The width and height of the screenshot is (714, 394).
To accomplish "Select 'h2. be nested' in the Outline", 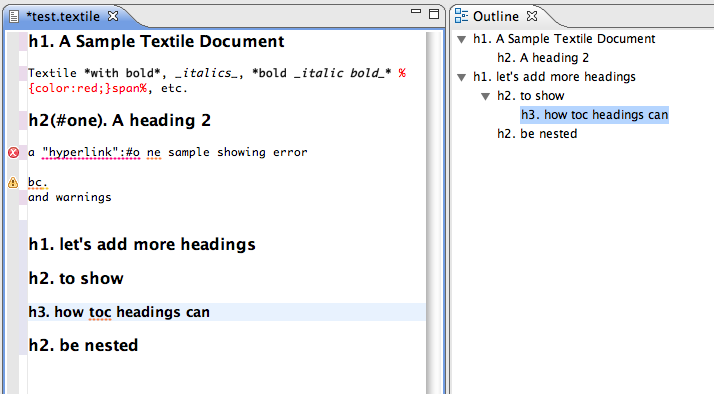I will (537, 134).
